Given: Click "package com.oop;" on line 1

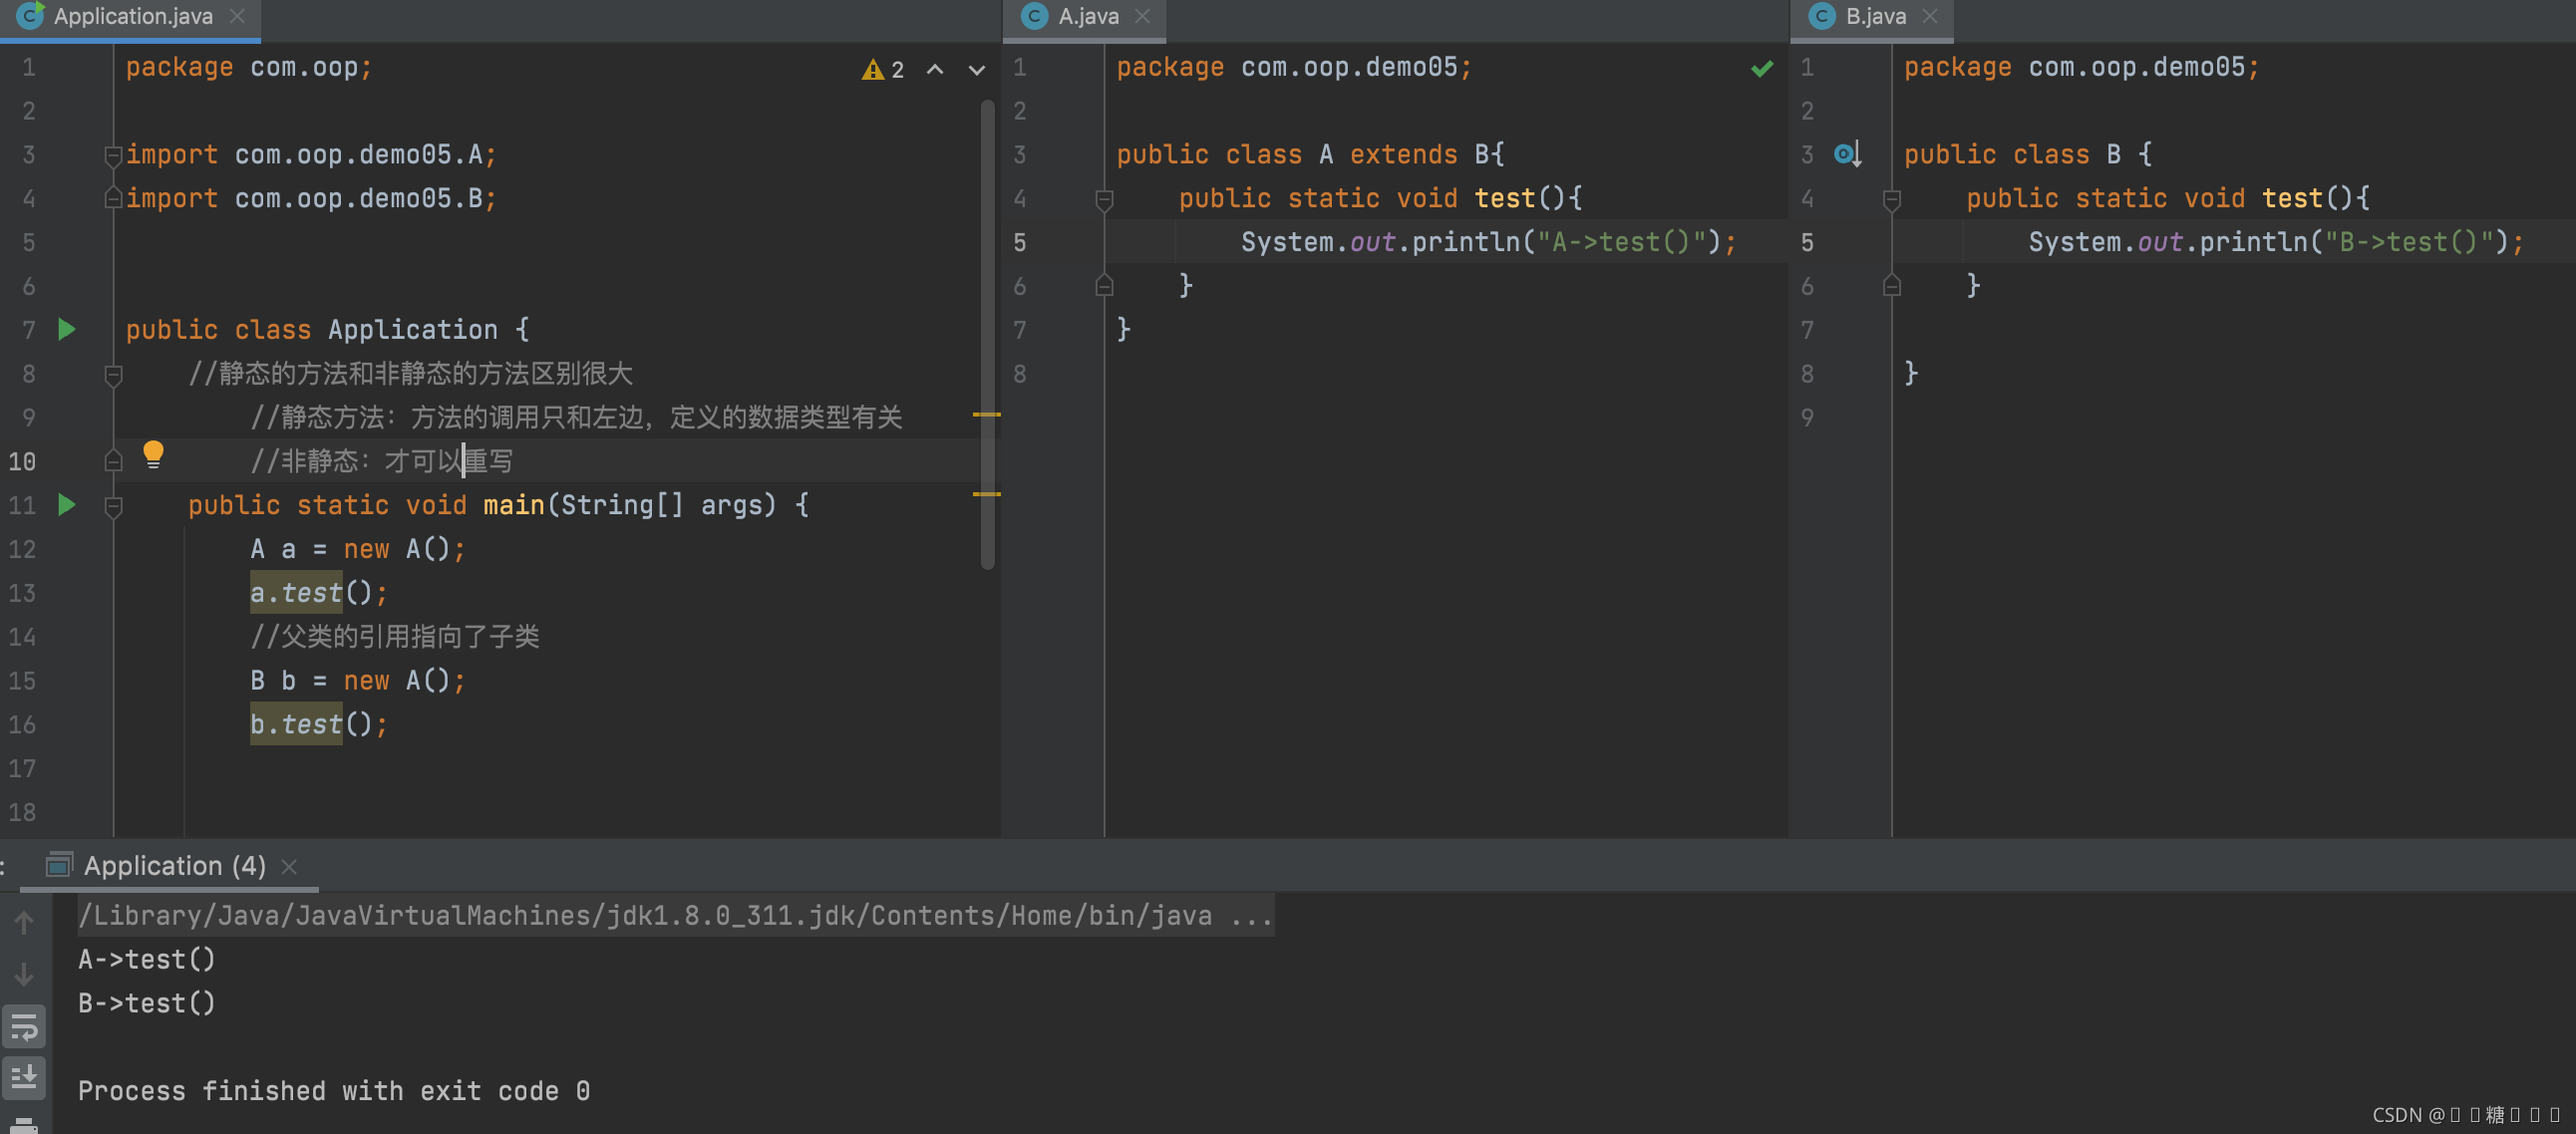Looking at the screenshot, I should coord(249,67).
